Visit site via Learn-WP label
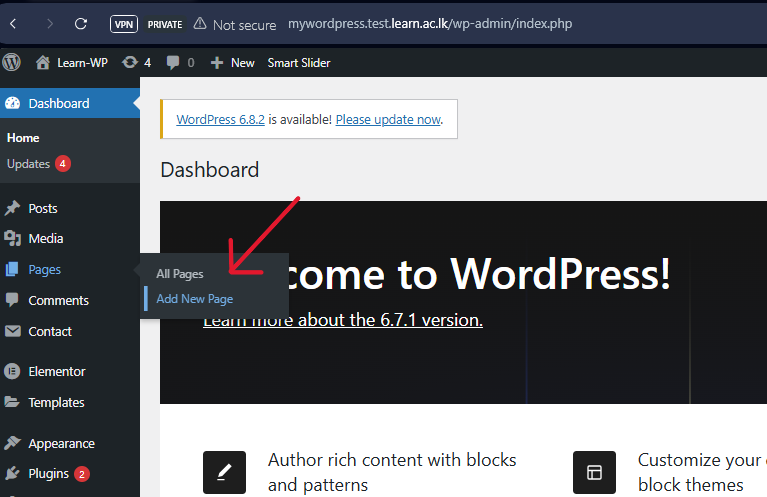Image resolution: width=767 pixels, height=497 pixels. [x=82, y=63]
